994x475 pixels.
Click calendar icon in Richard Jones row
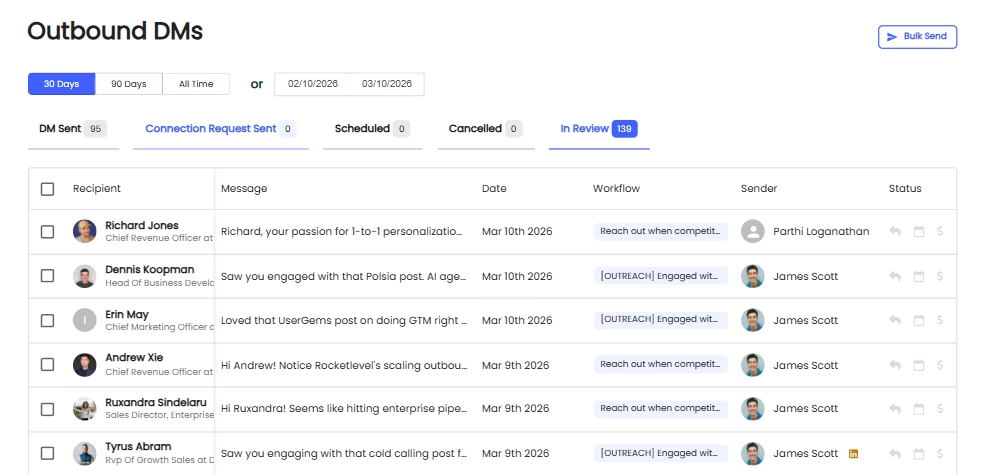(919, 231)
